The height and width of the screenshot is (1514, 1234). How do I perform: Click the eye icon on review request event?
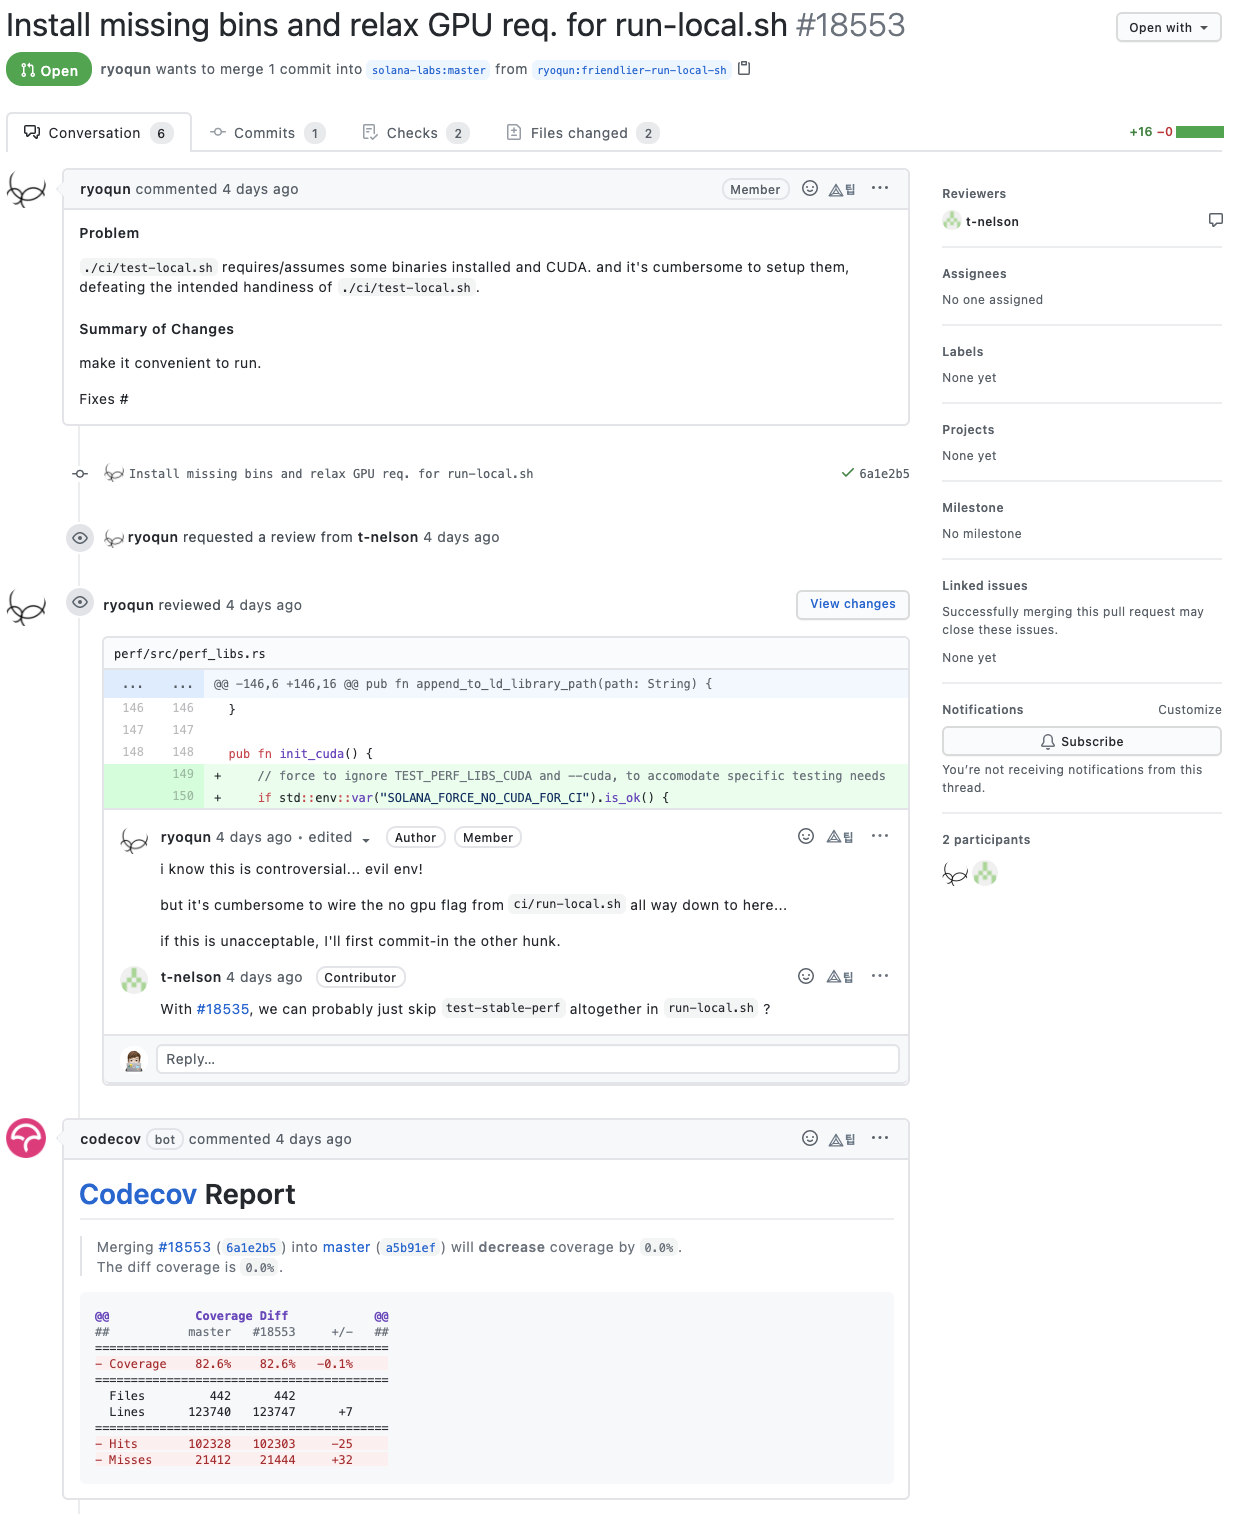tap(80, 538)
